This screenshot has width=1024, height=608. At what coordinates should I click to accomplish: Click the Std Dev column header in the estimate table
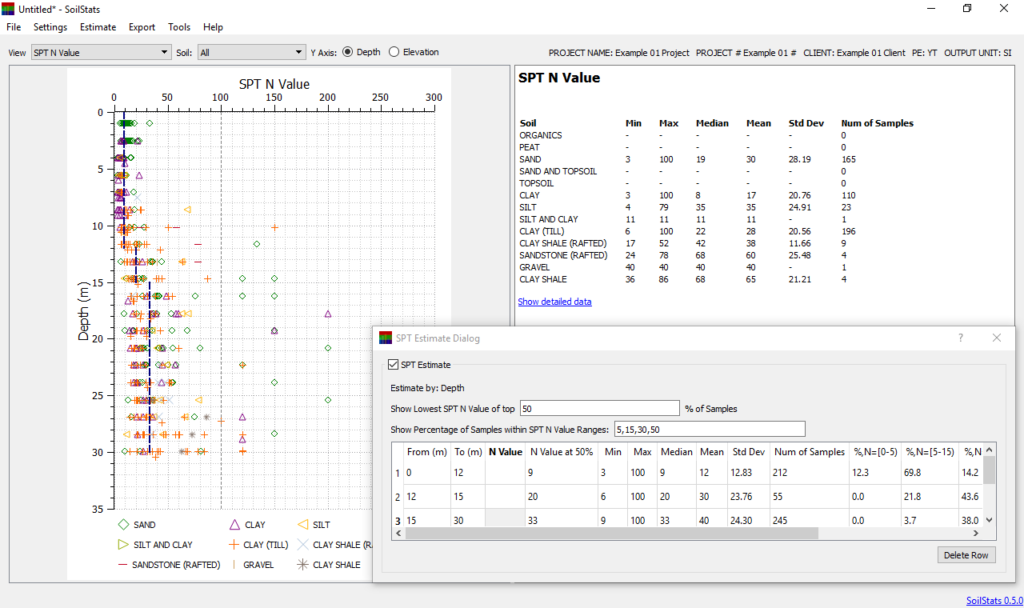748,451
